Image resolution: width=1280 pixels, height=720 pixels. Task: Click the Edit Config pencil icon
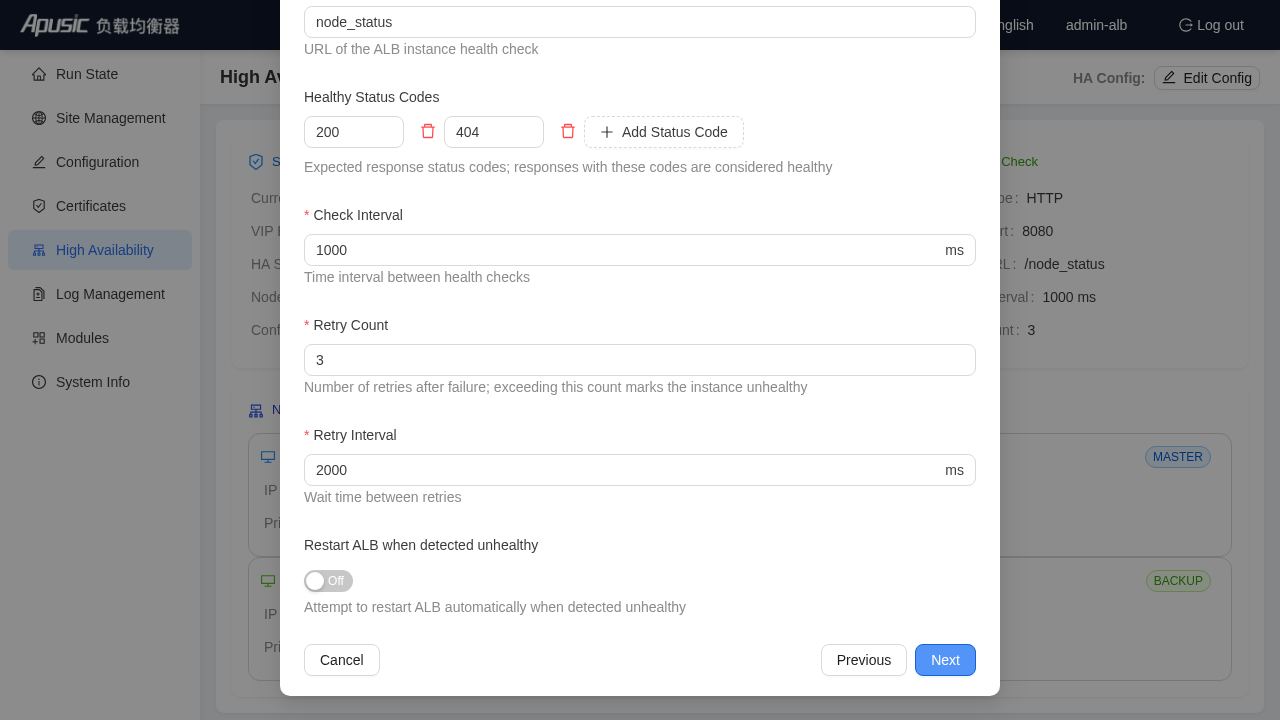pyautogui.click(x=1169, y=77)
